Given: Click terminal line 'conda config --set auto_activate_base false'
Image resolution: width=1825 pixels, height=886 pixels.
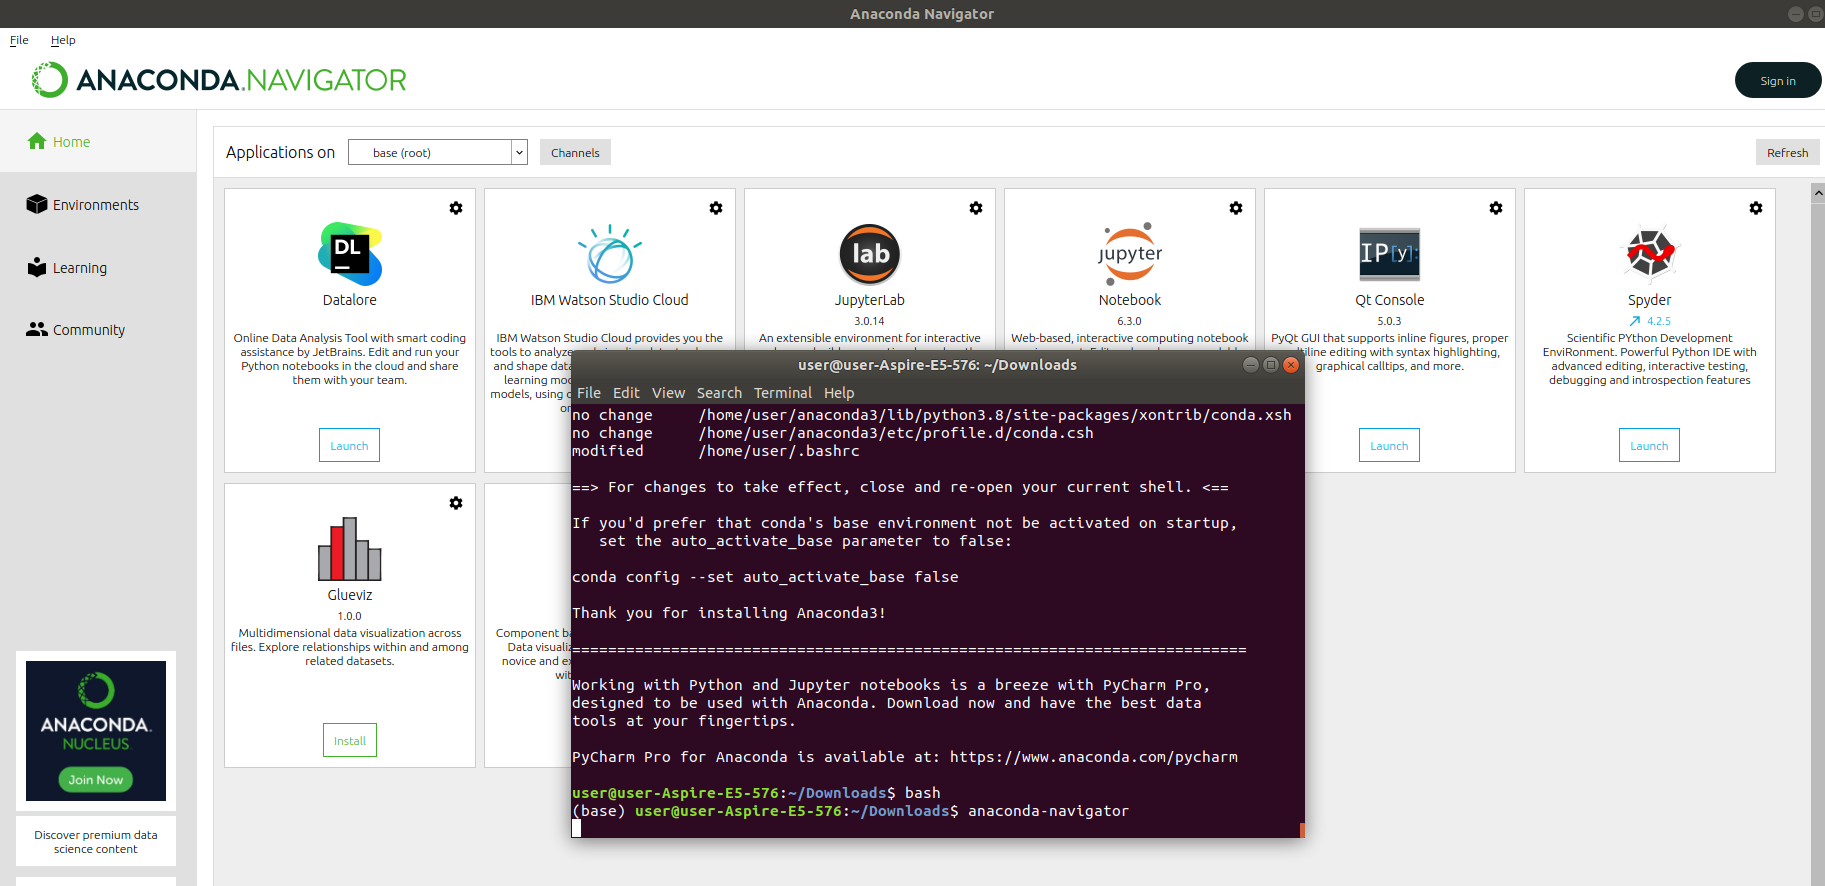Looking at the screenshot, I should coord(765,577).
